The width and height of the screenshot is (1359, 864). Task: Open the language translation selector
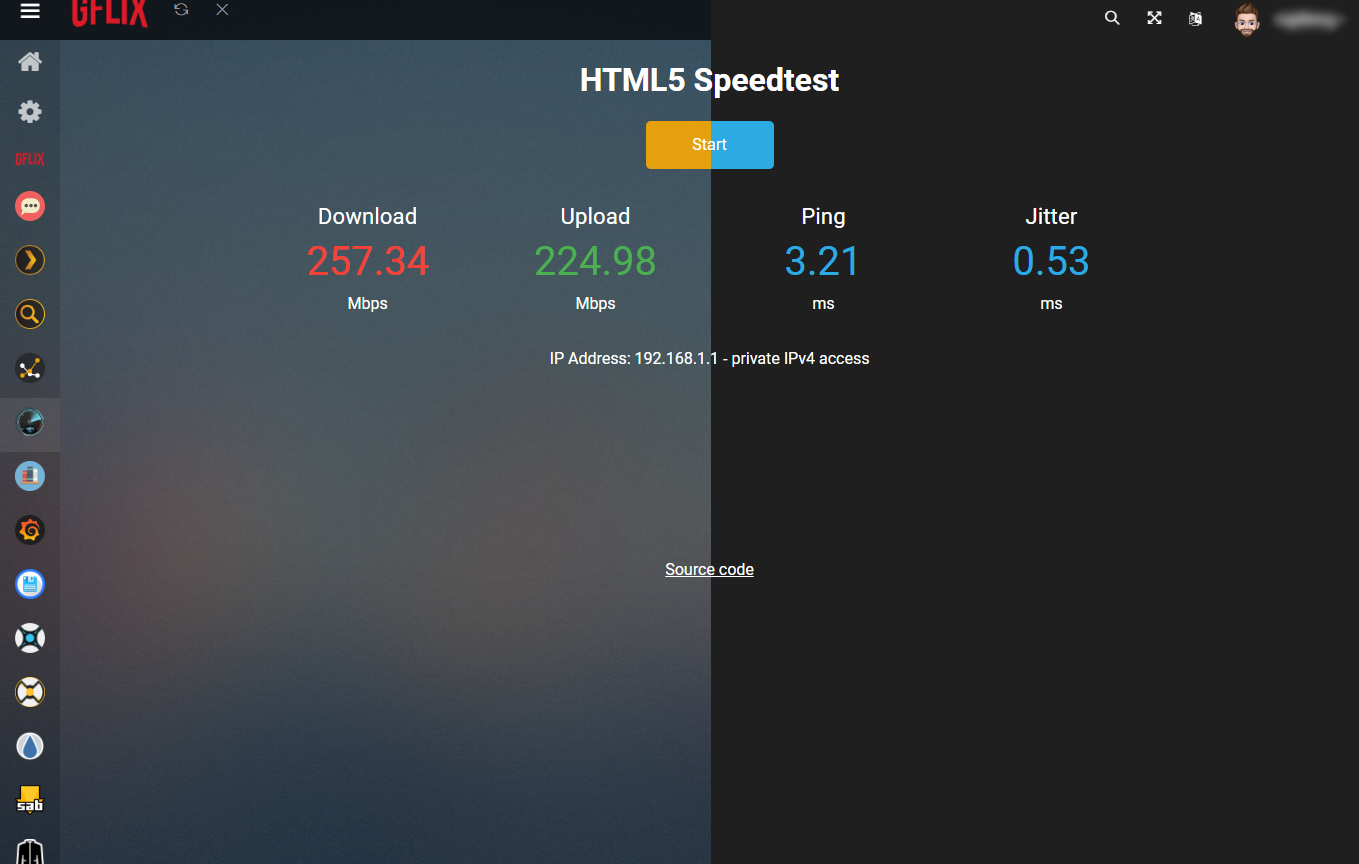[1195, 18]
